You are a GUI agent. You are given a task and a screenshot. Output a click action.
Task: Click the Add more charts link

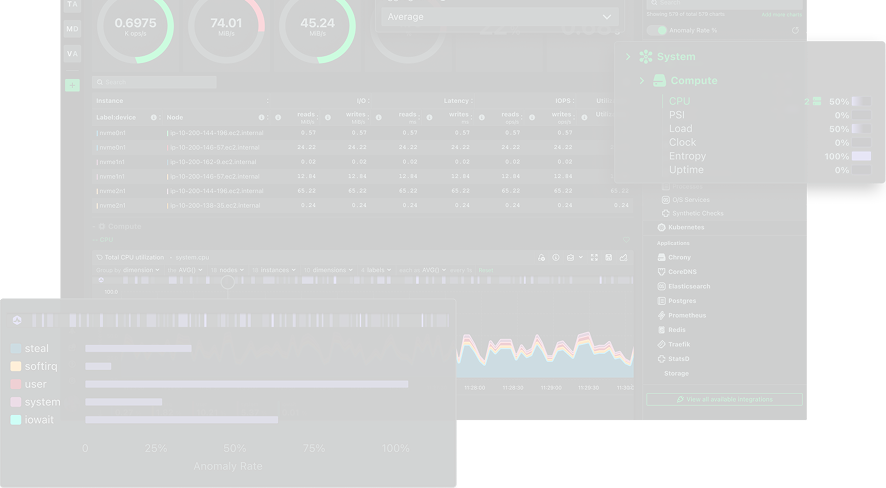click(781, 15)
